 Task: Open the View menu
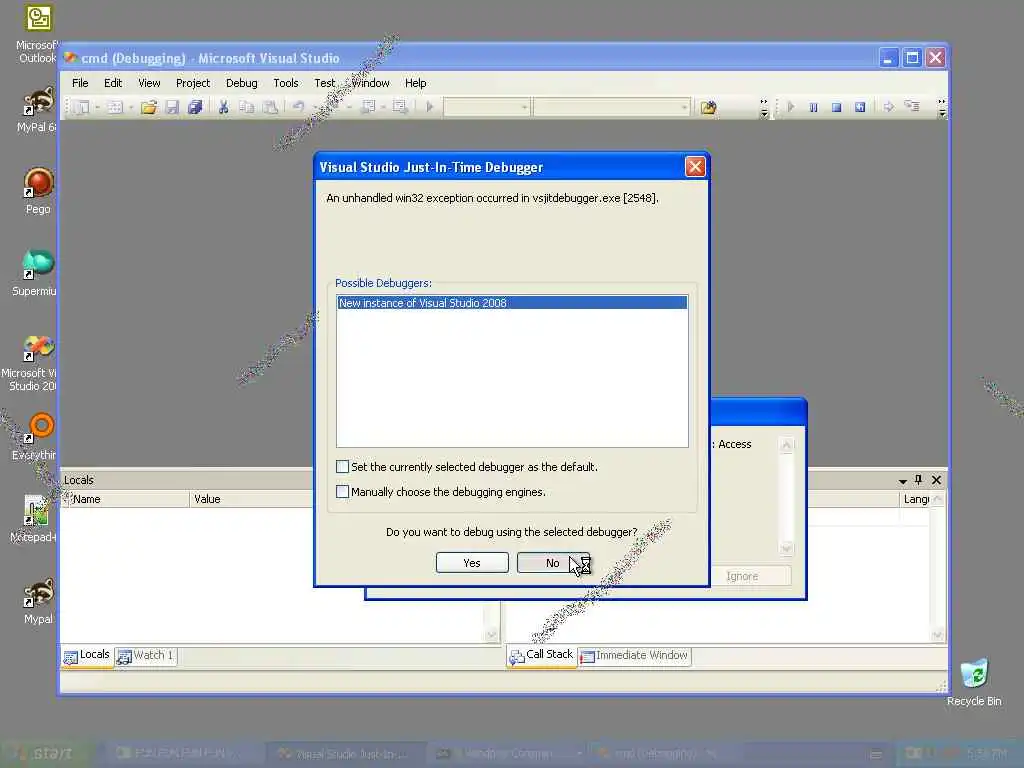tap(149, 83)
